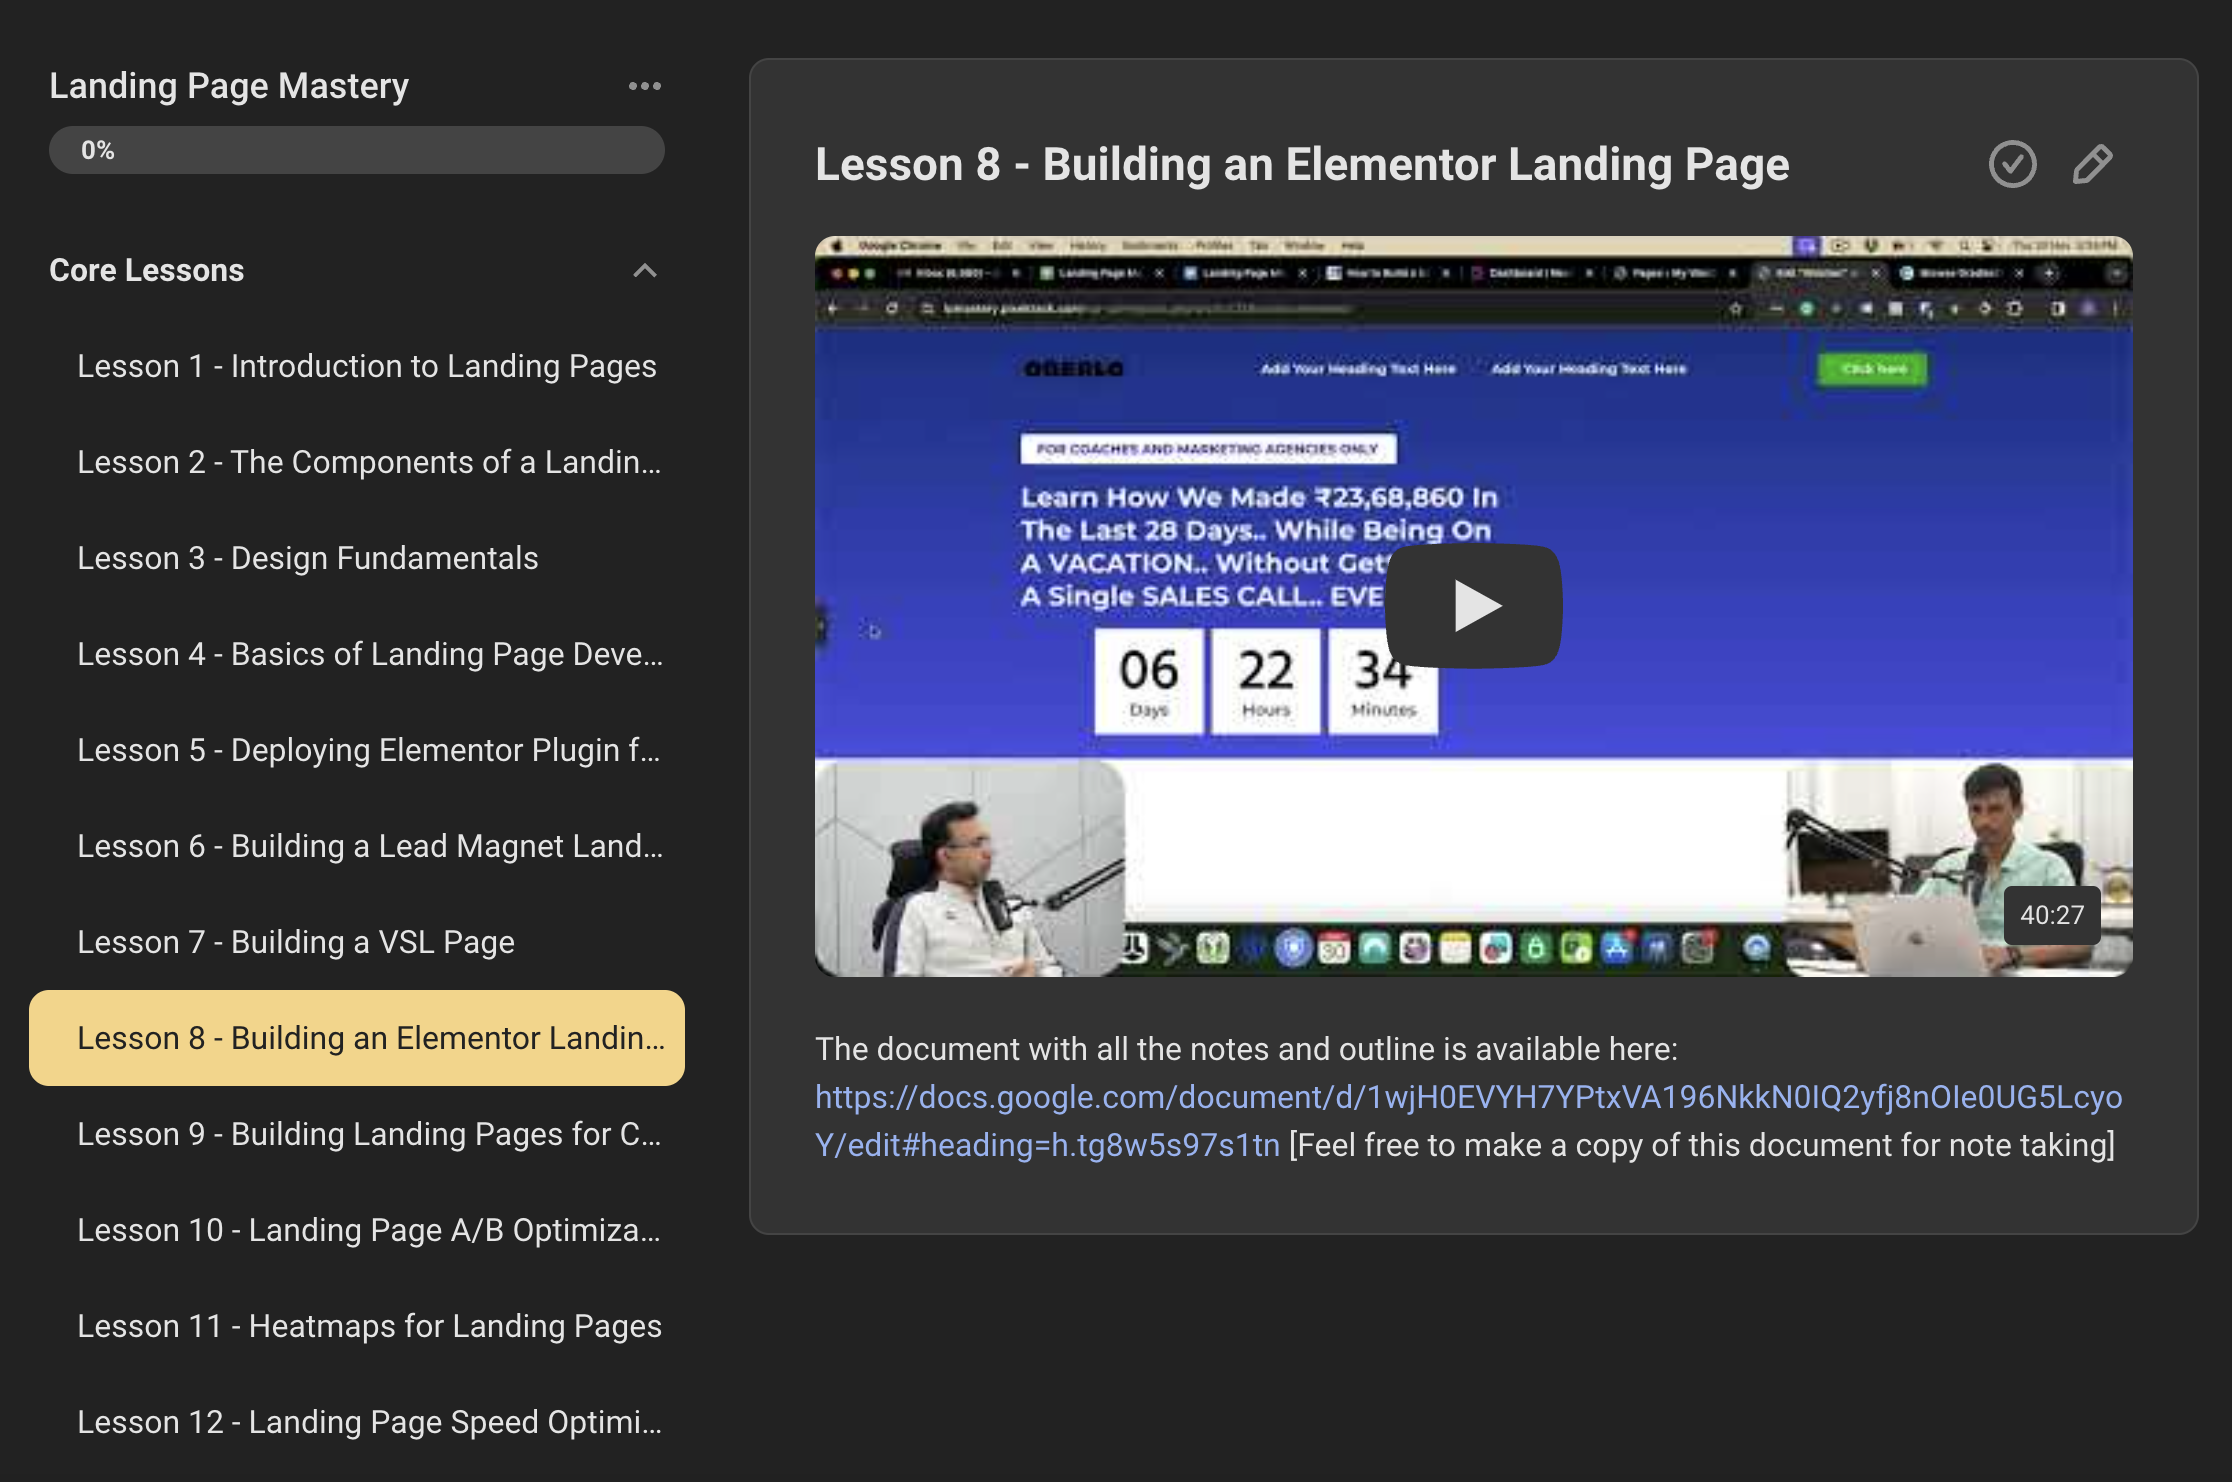
Task: Select Lesson 3 - Design Fundamentals
Action: pyautogui.click(x=308, y=558)
